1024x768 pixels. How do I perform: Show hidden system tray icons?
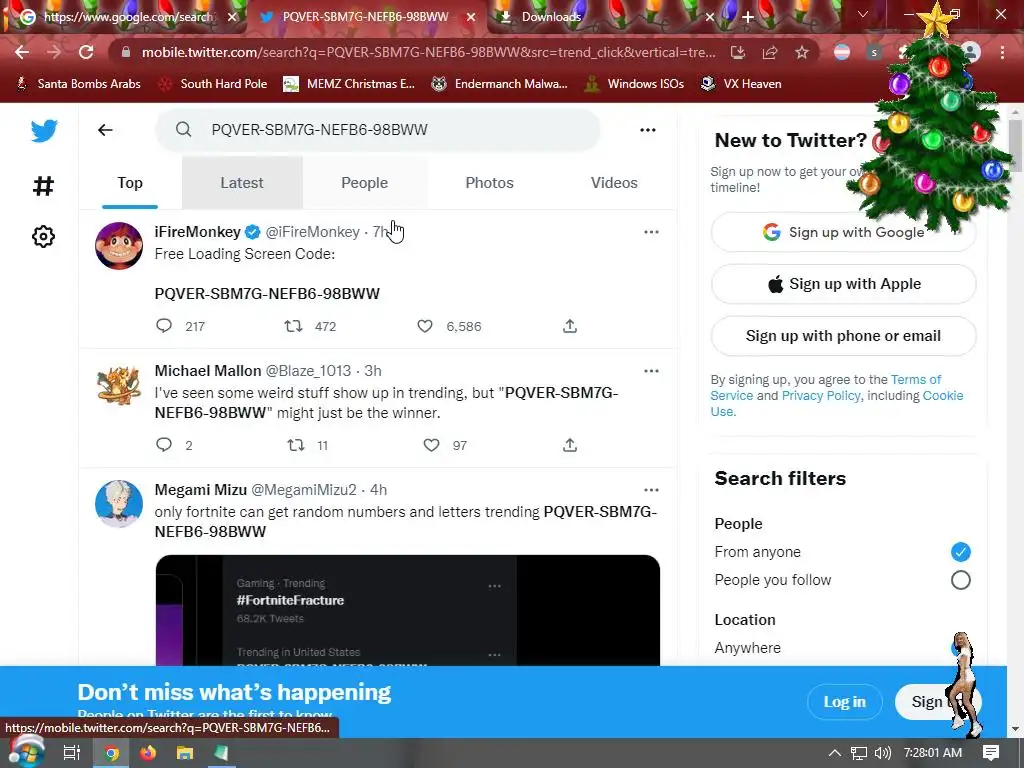pyautogui.click(x=834, y=753)
